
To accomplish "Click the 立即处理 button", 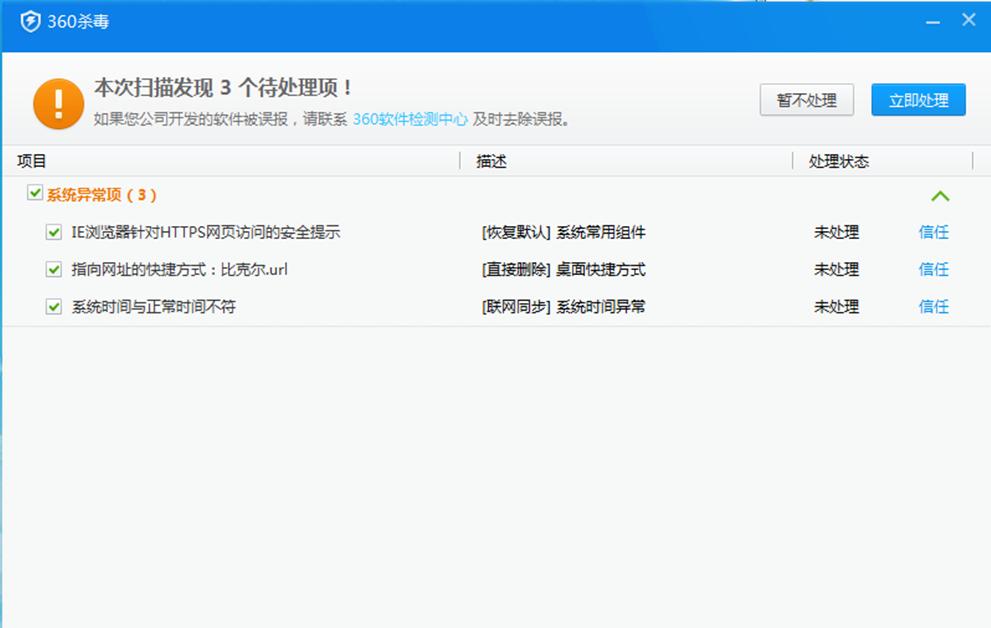I will pos(917,100).
